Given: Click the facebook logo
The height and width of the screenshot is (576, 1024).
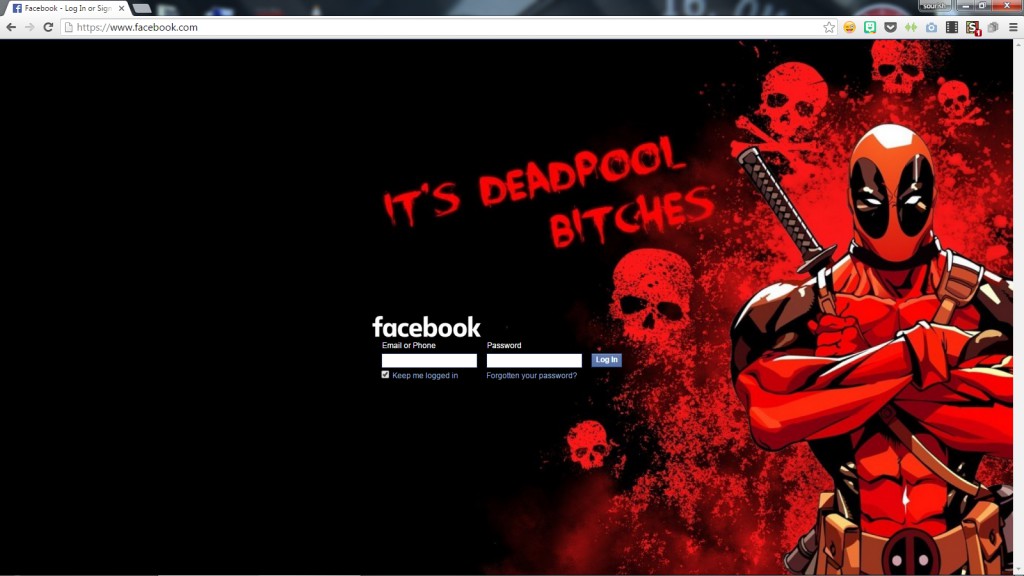Looking at the screenshot, I should point(426,327).
